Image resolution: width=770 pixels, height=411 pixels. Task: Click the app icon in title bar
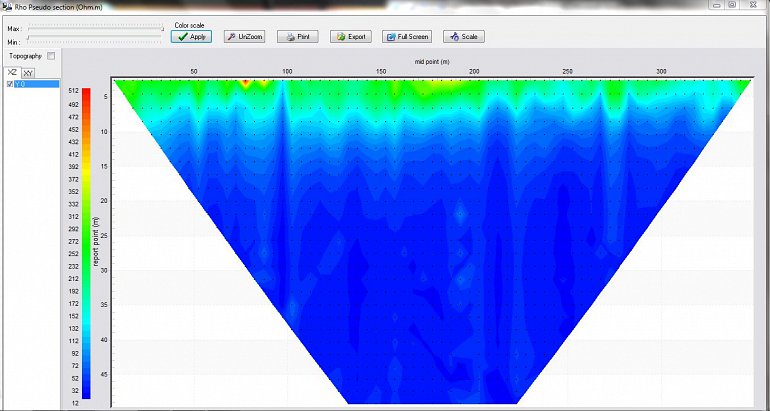click(x=6, y=6)
